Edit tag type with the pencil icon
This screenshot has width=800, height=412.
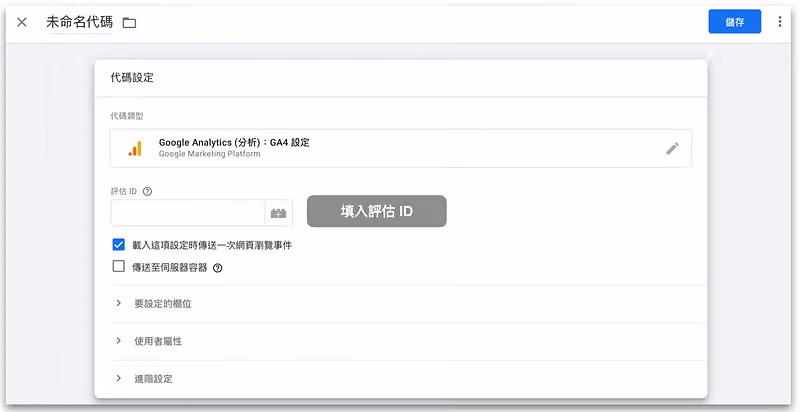pos(672,148)
